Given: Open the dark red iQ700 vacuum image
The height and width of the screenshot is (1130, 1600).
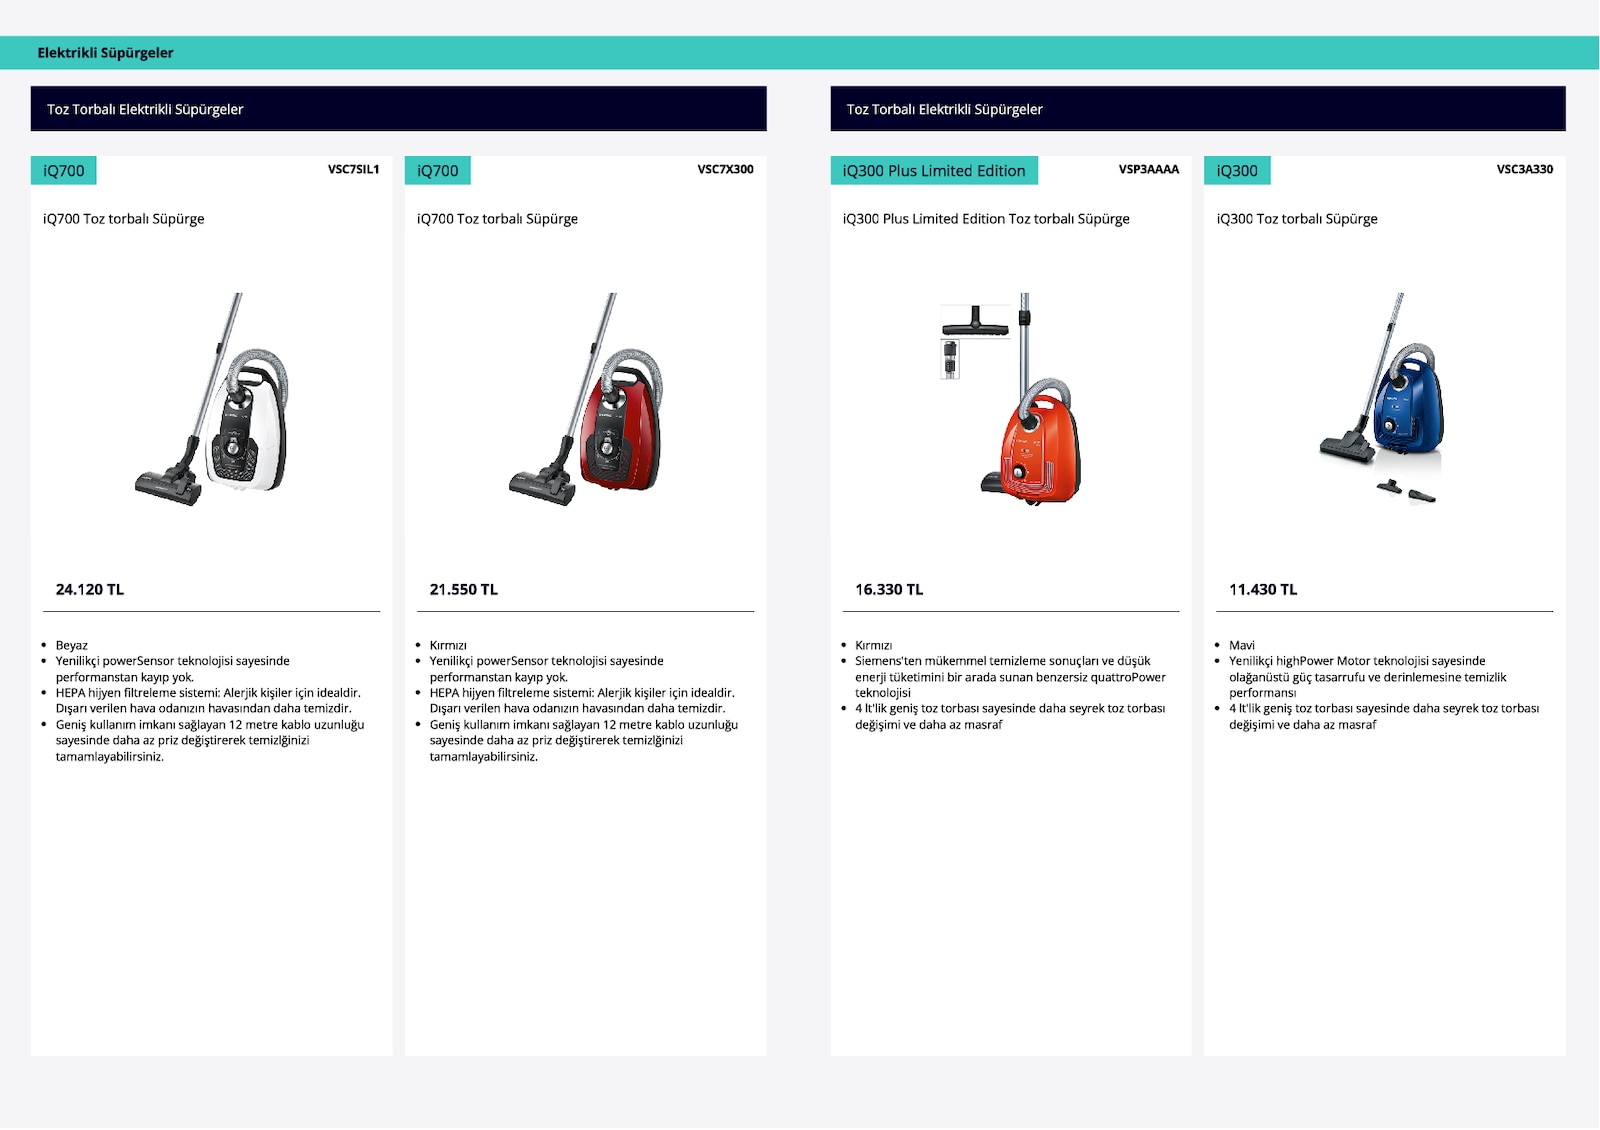Looking at the screenshot, I should click(586, 399).
